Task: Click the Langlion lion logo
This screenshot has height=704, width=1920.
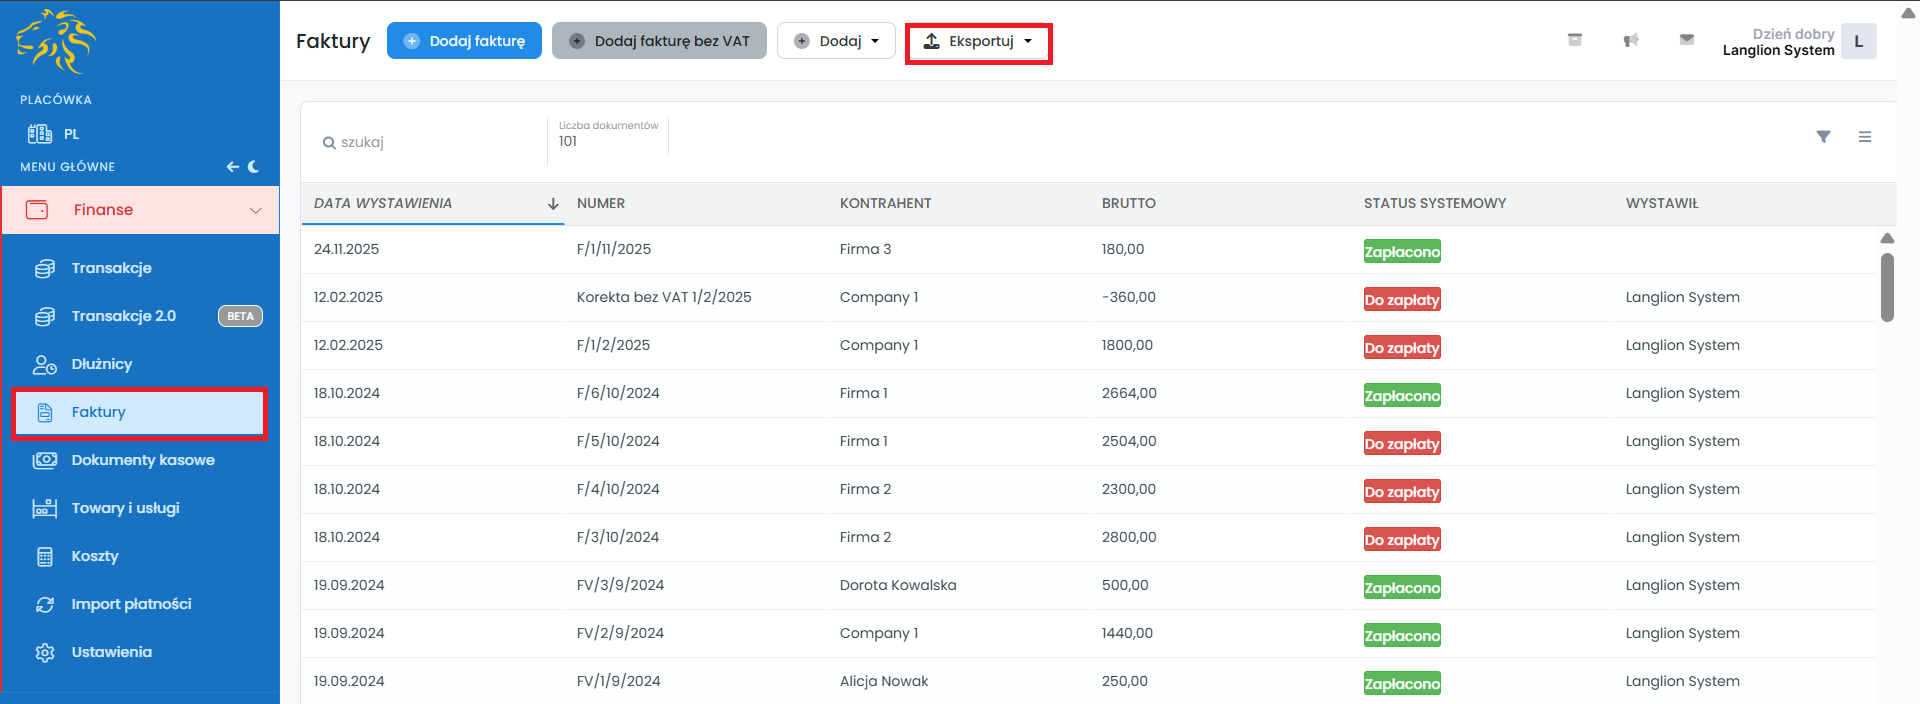Action: pos(56,42)
